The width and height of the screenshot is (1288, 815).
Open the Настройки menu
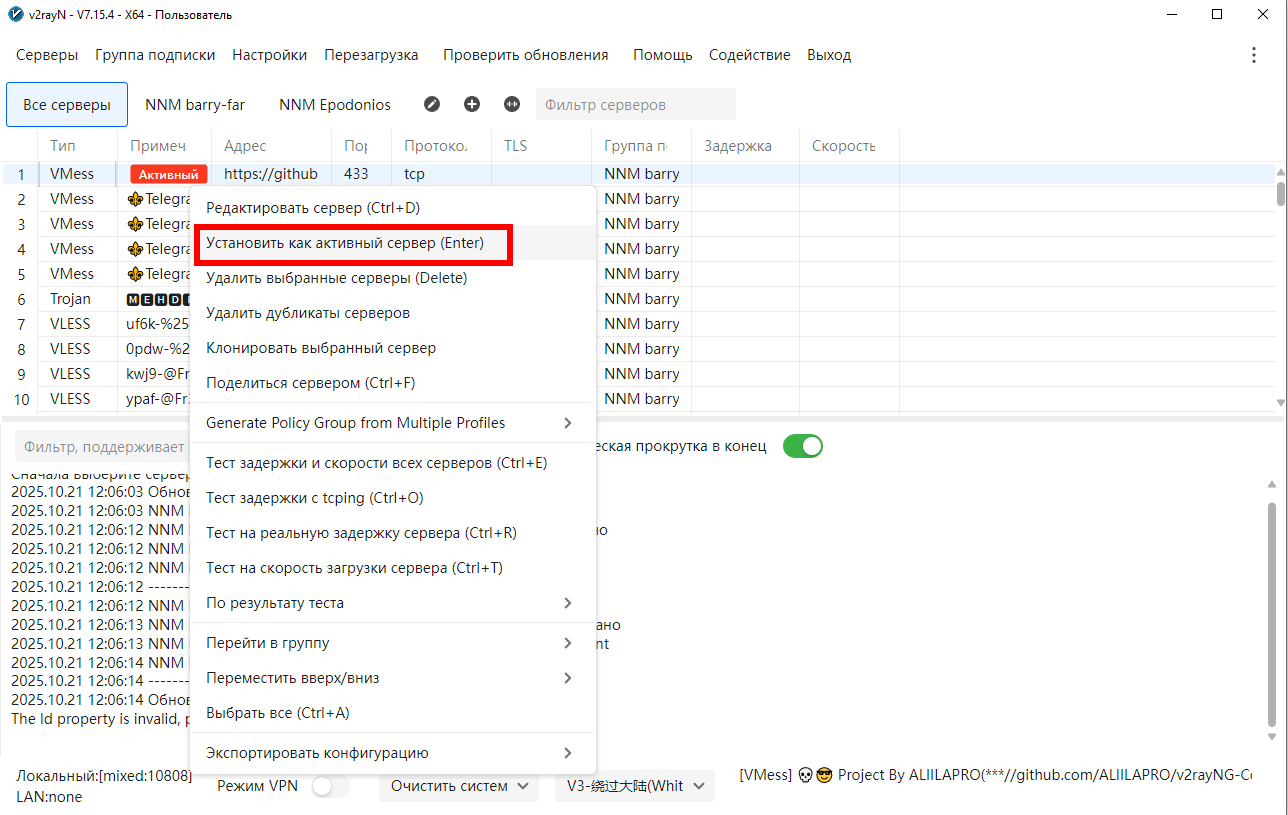pyautogui.click(x=269, y=55)
